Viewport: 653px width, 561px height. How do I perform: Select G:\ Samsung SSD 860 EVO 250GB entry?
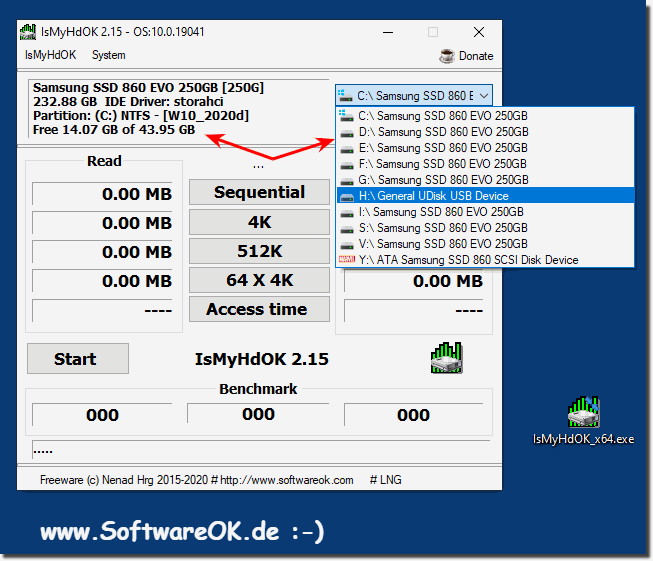click(x=485, y=180)
